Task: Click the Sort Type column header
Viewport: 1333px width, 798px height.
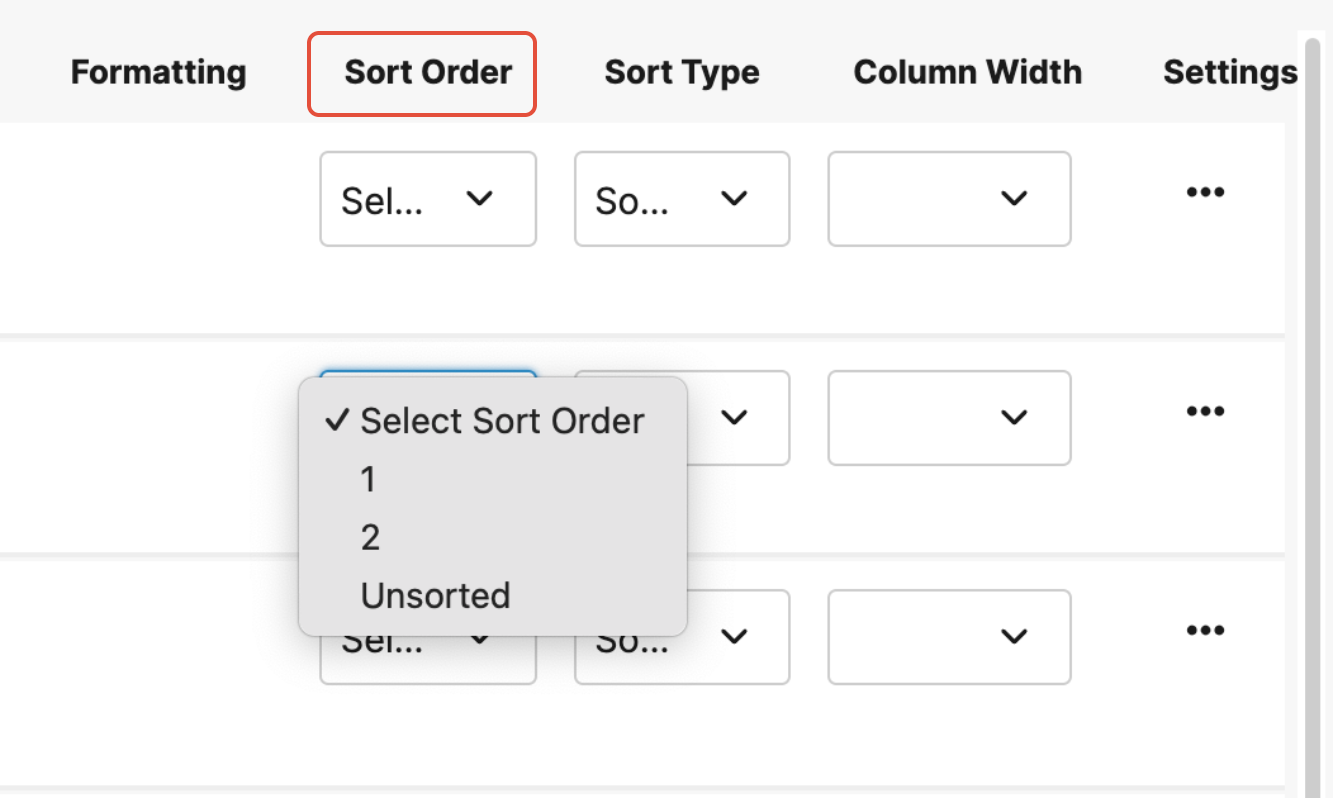Action: point(682,73)
